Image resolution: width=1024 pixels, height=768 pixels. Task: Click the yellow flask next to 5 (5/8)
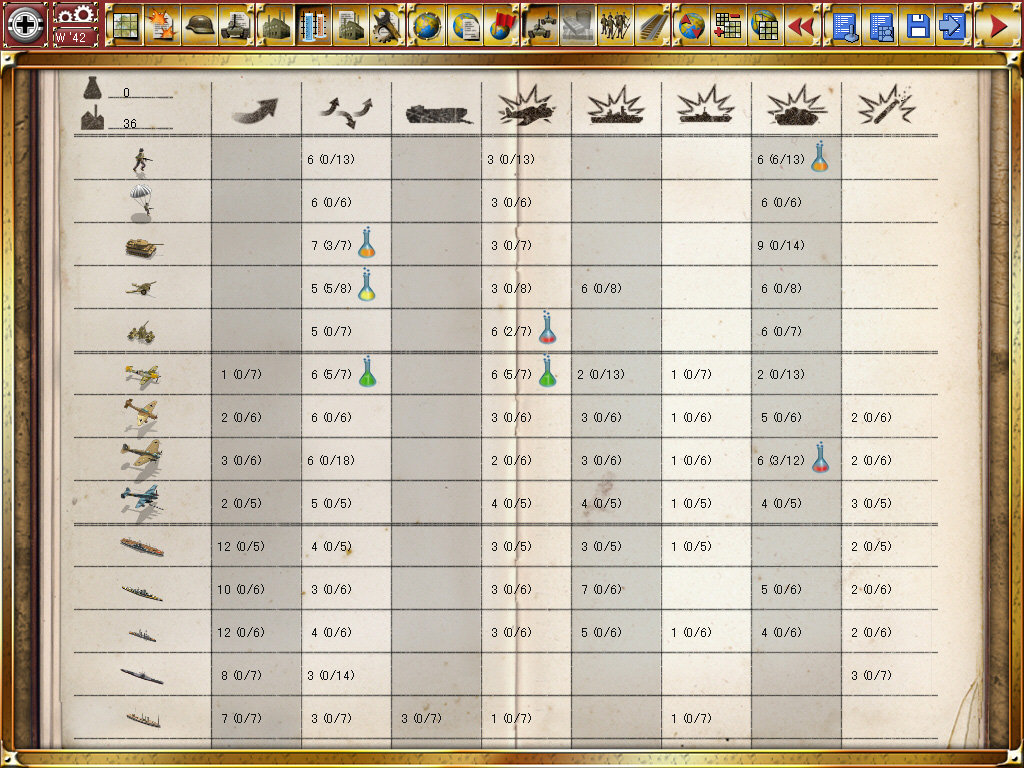click(x=366, y=285)
